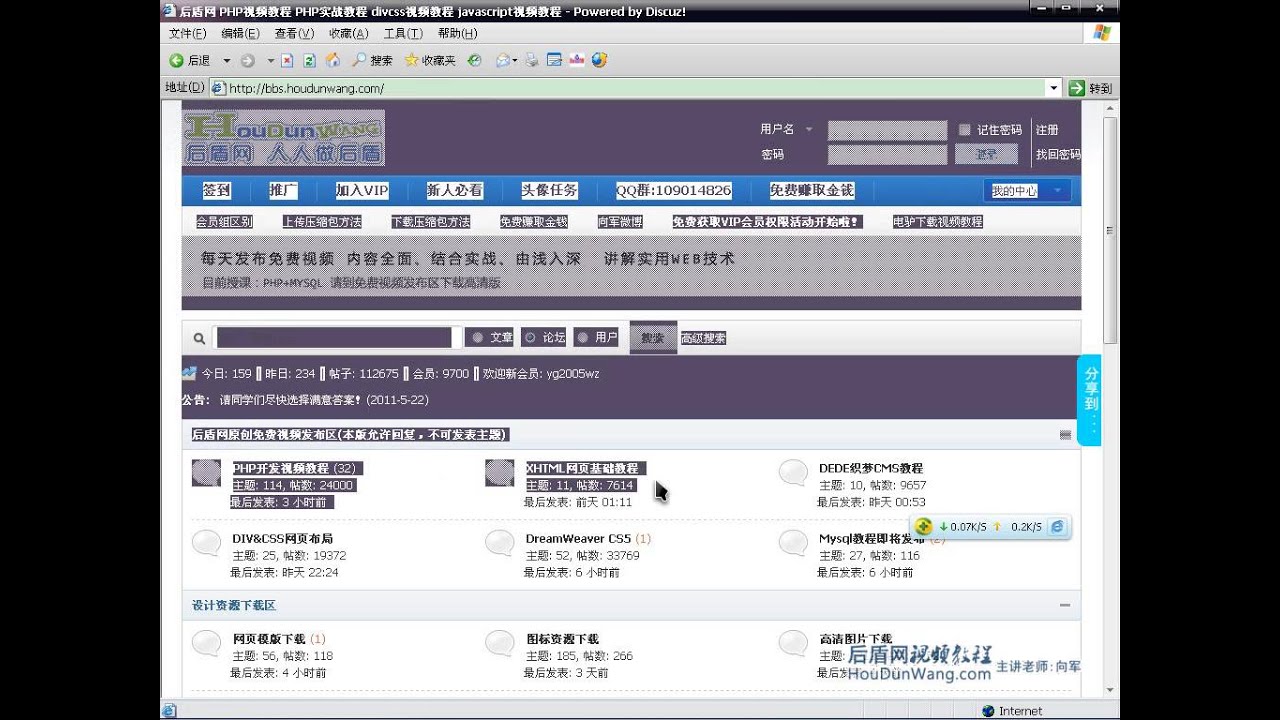Image resolution: width=1280 pixels, height=720 pixels.
Task: Open the Forward button history dropdown arrow
Action: coord(270,60)
